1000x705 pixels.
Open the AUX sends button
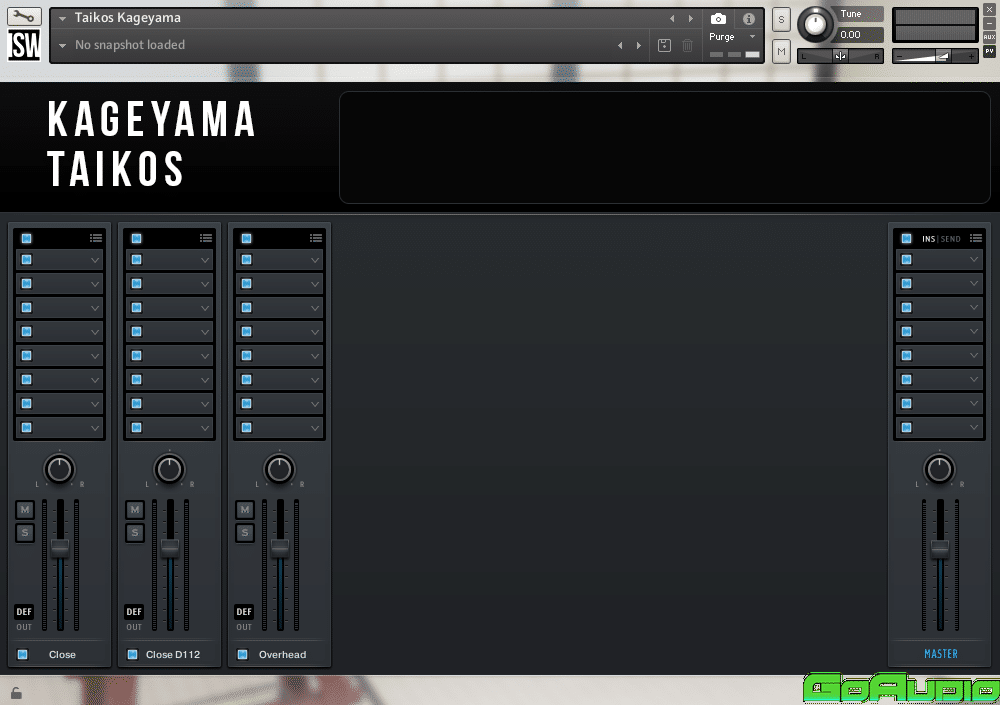pyautogui.click(x=989, y=37)
